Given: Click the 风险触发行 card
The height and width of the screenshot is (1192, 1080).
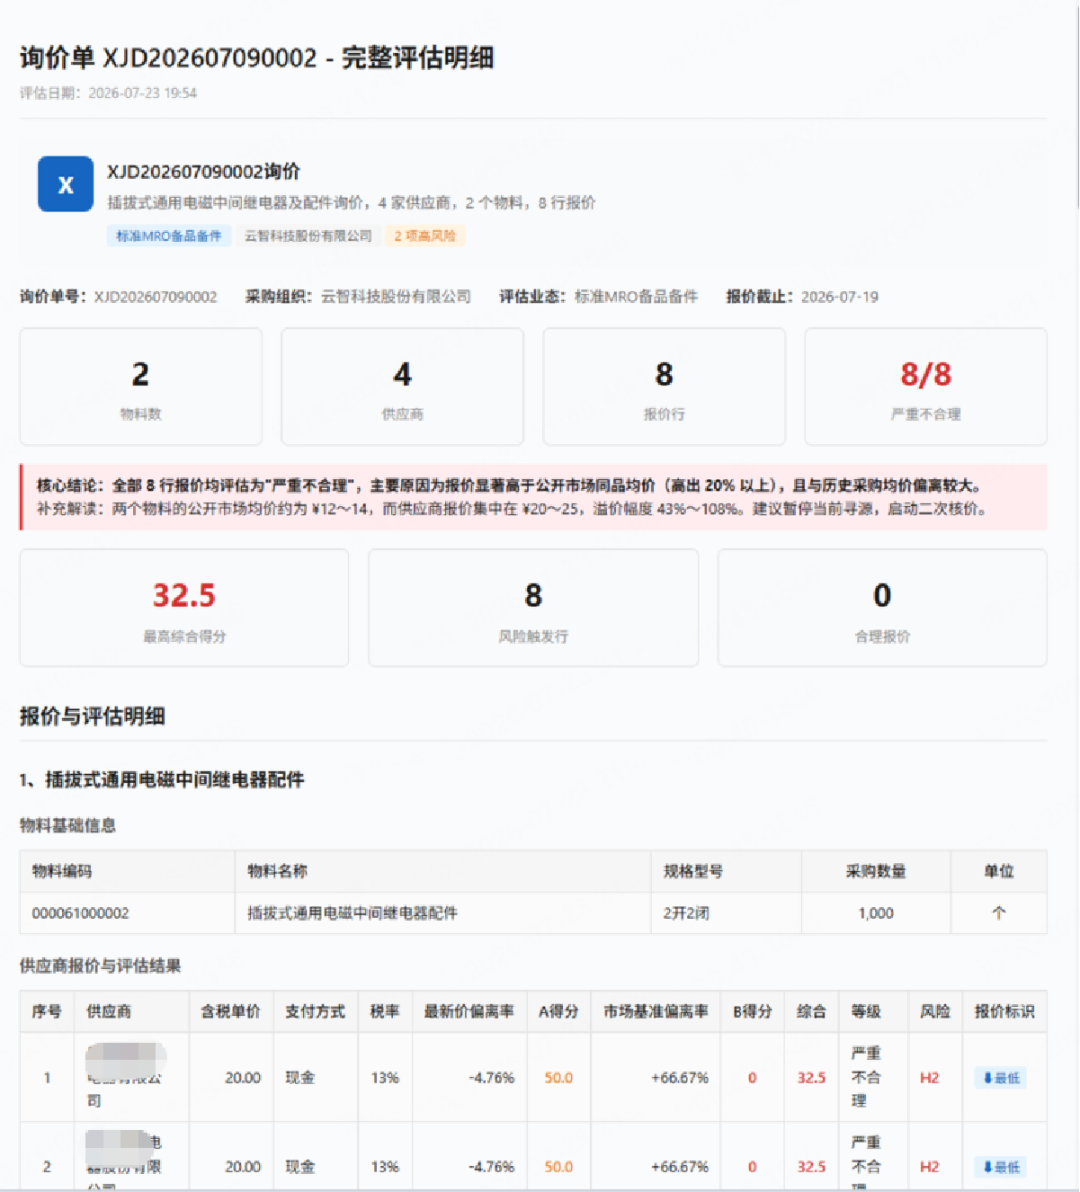Looking at the screenshot, I should pyautogui.click(x=533, y=607).
